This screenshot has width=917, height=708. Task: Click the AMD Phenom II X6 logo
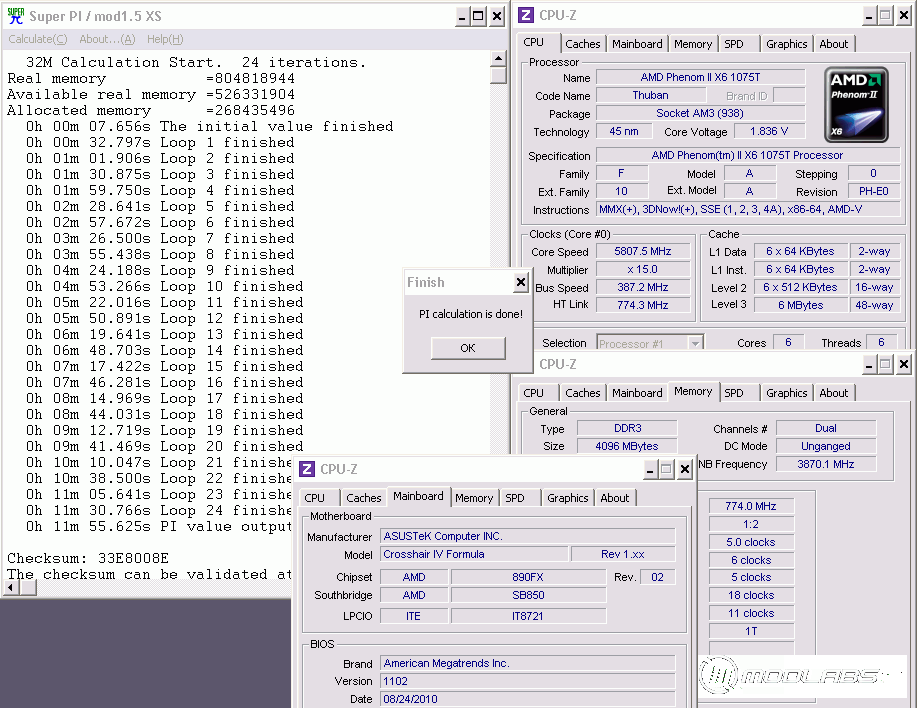pyautogui.click(x=856, y=105)
